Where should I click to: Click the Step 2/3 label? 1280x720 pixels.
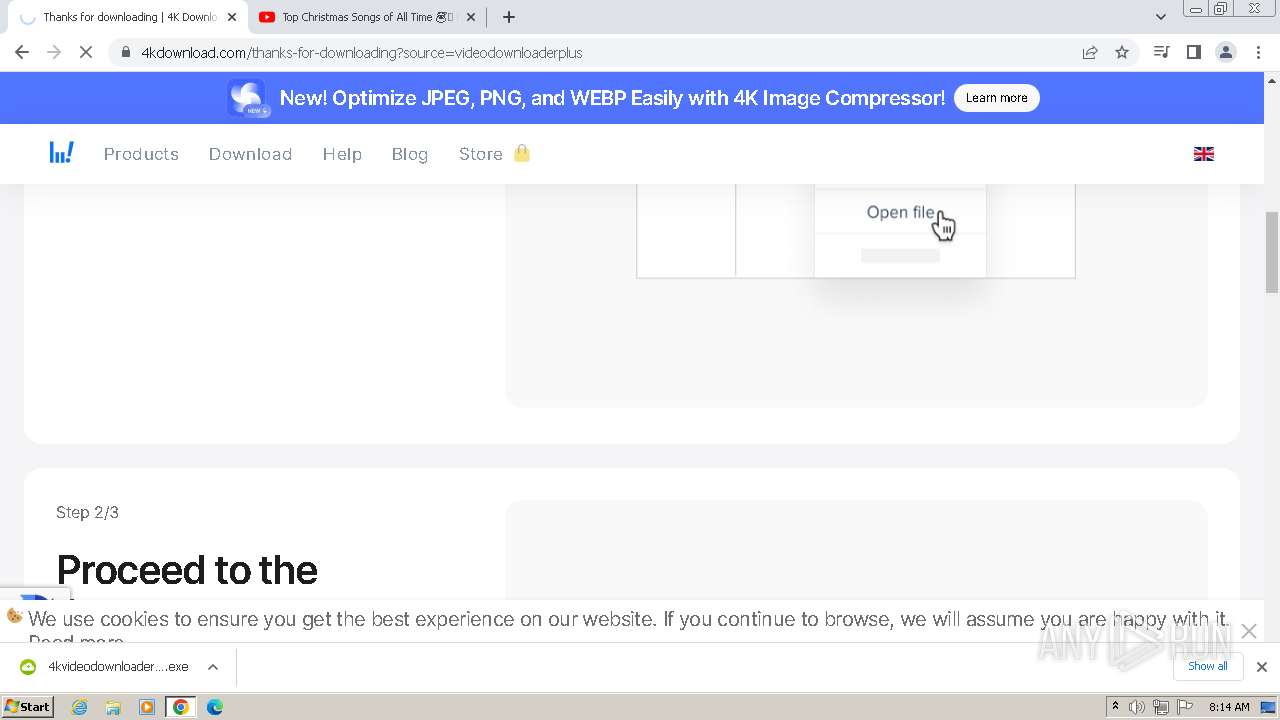87,512
